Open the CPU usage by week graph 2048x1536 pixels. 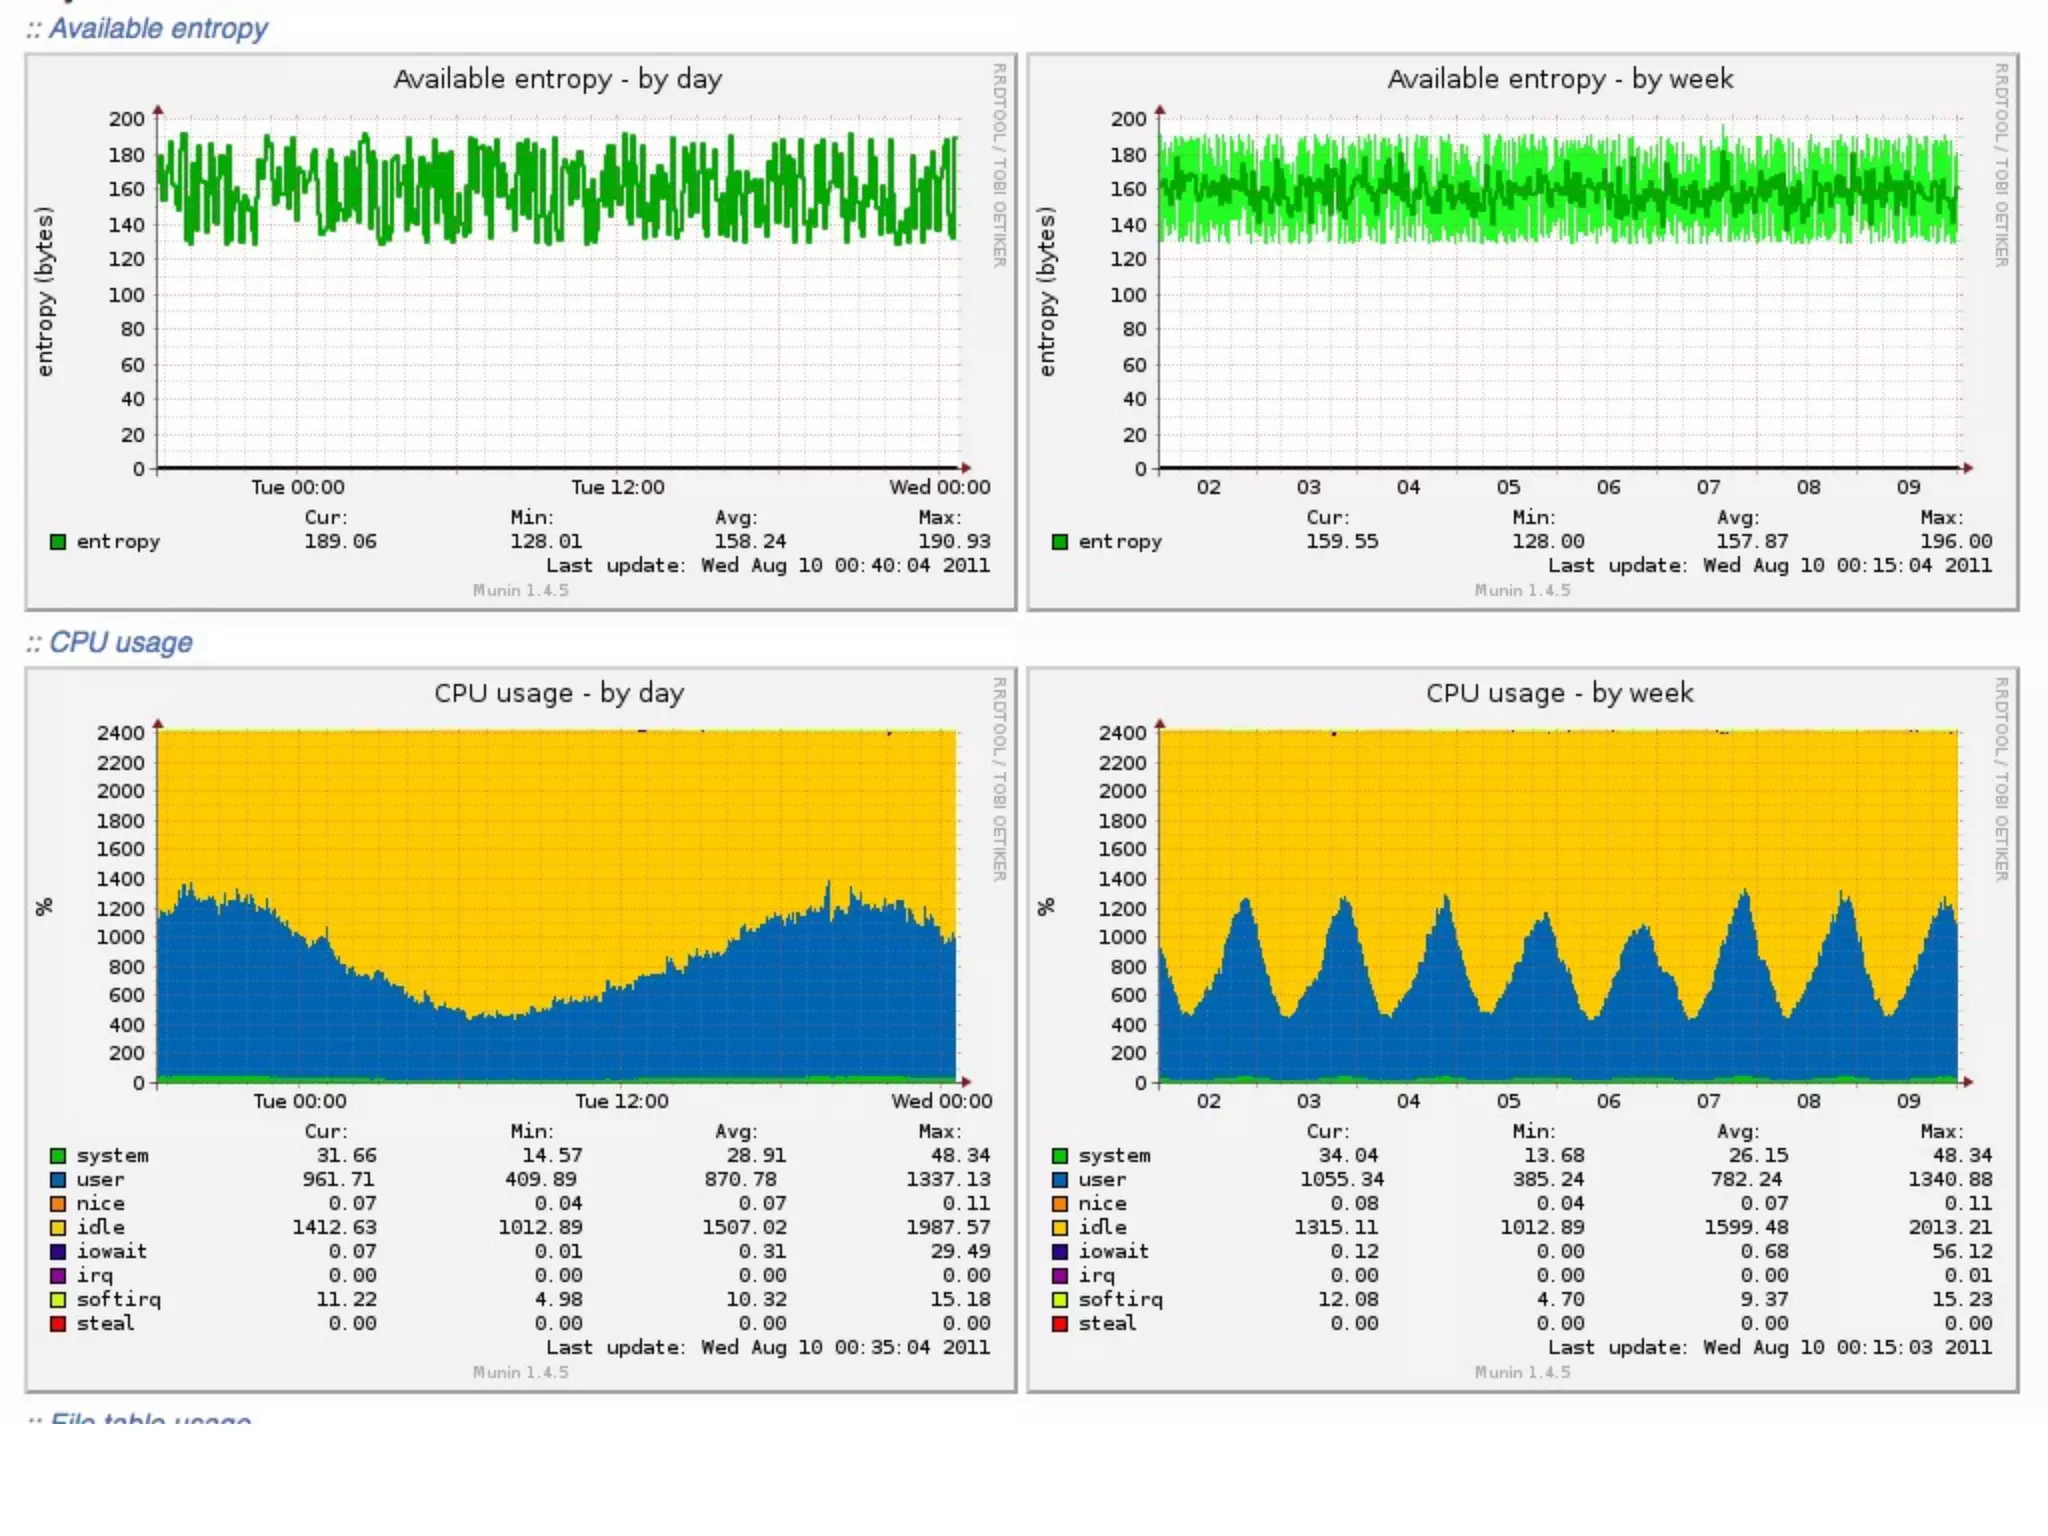[x=1522, y=1000]
